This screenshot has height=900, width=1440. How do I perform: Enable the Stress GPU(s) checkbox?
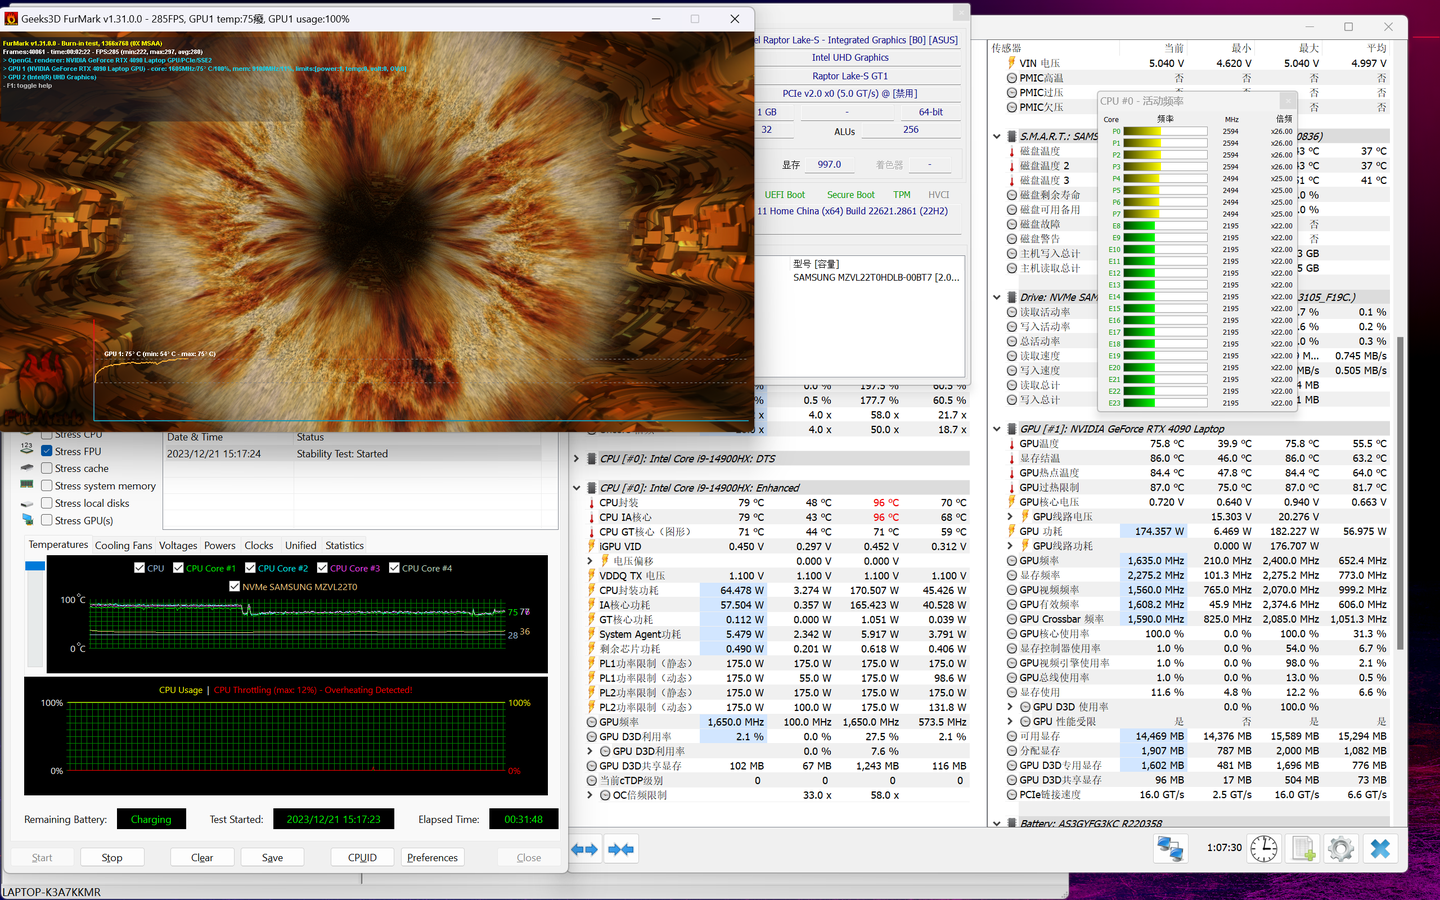coord(47,520)
